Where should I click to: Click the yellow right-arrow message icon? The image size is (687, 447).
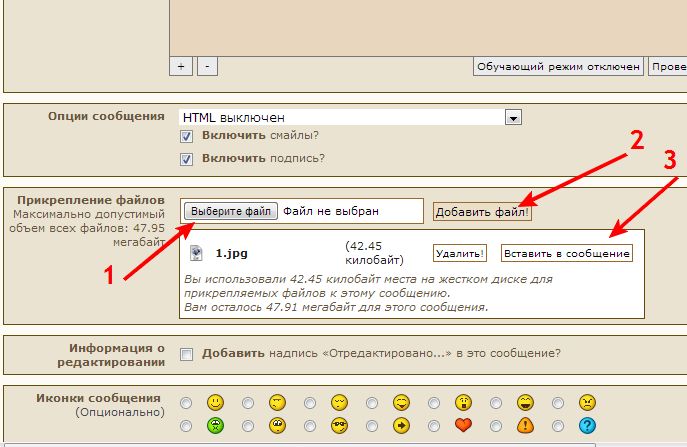(x=401, y=424)
